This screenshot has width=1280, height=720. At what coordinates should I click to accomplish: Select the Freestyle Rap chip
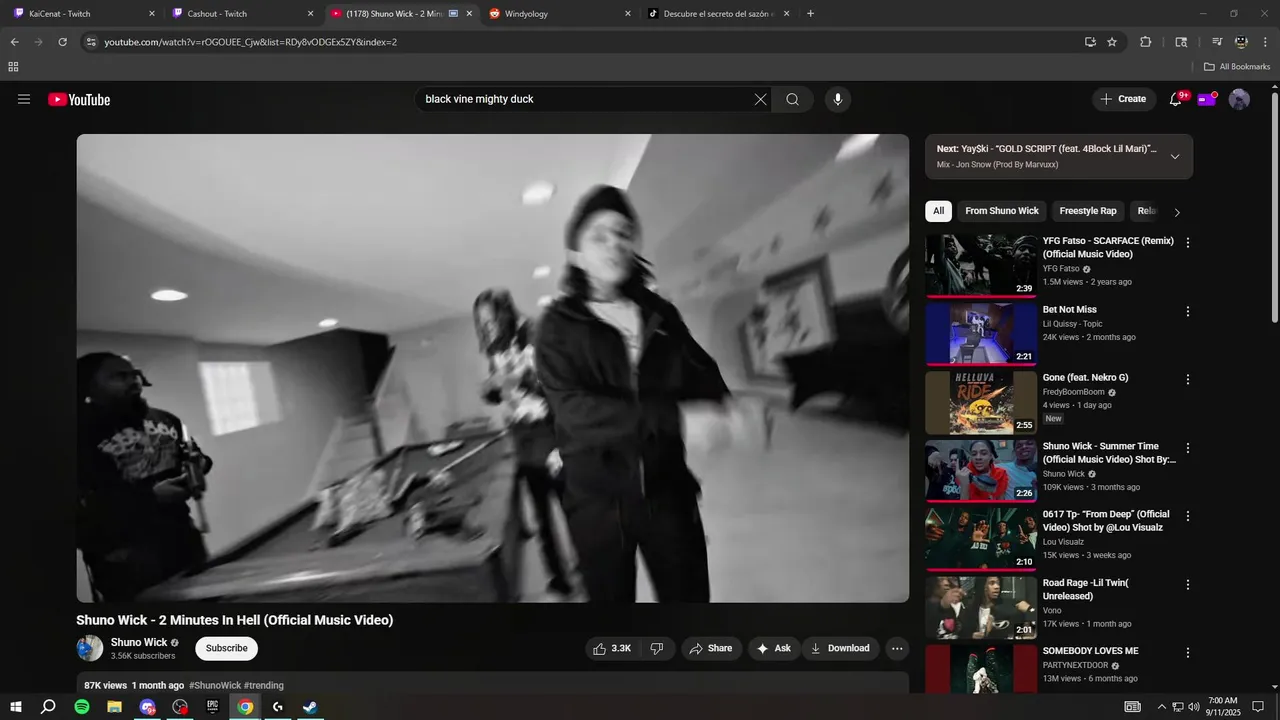click(x=1088, y=211)
